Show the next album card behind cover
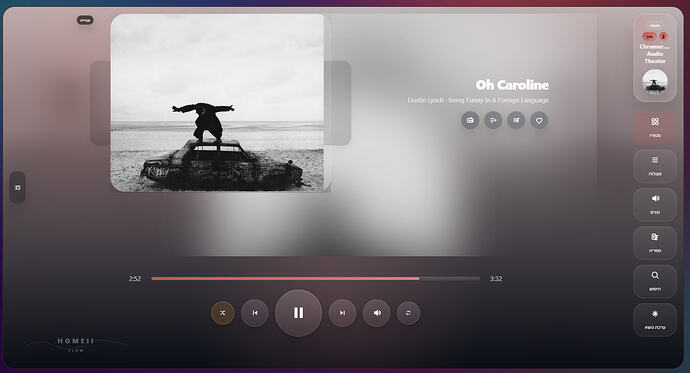 click(338, 103)
